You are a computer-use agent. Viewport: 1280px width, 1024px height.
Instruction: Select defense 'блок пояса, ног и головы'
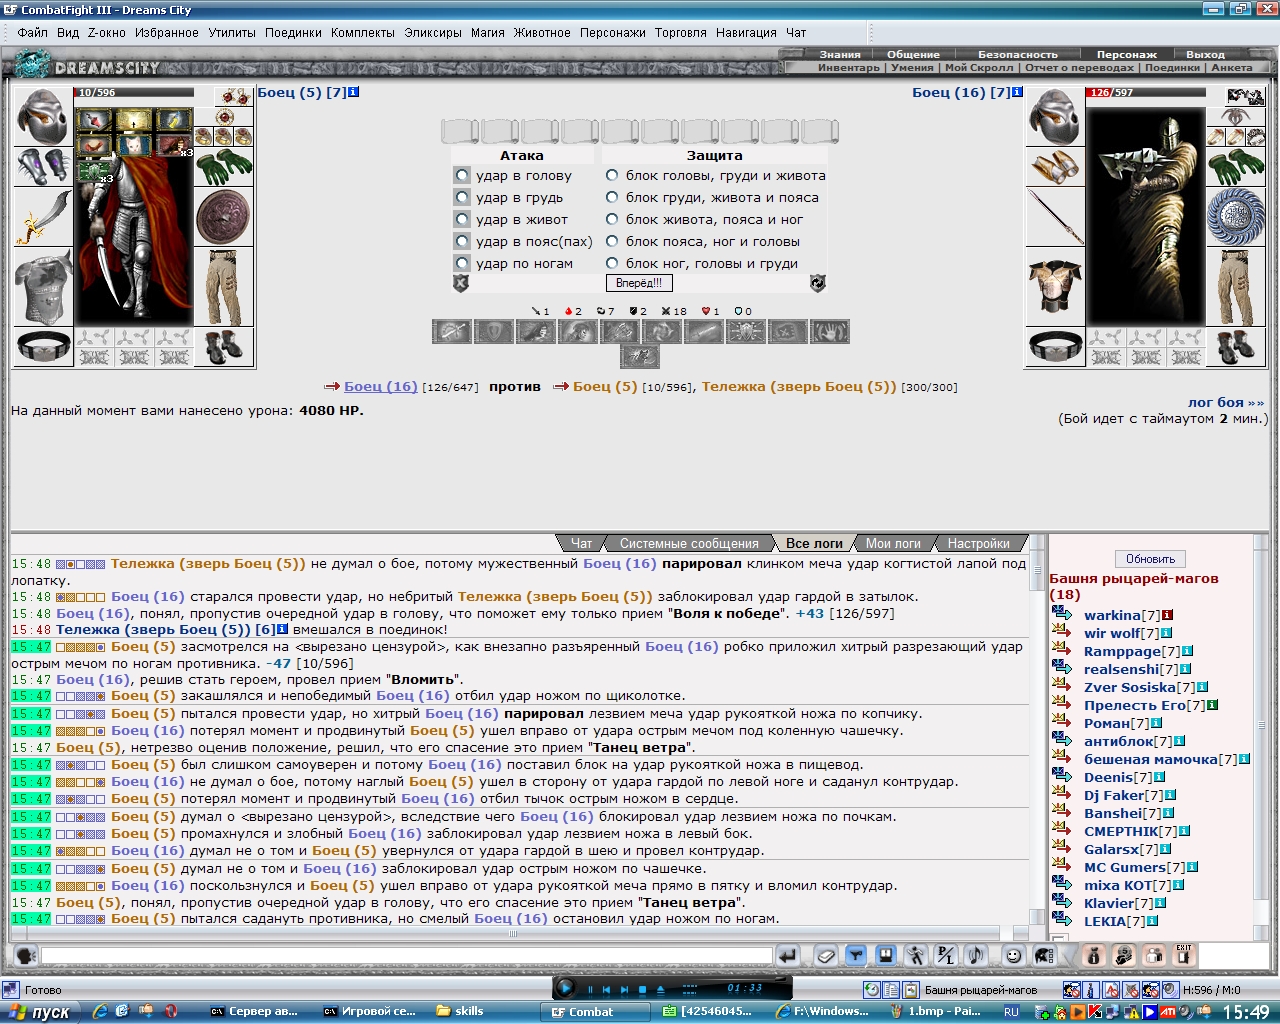click(612, 241)
